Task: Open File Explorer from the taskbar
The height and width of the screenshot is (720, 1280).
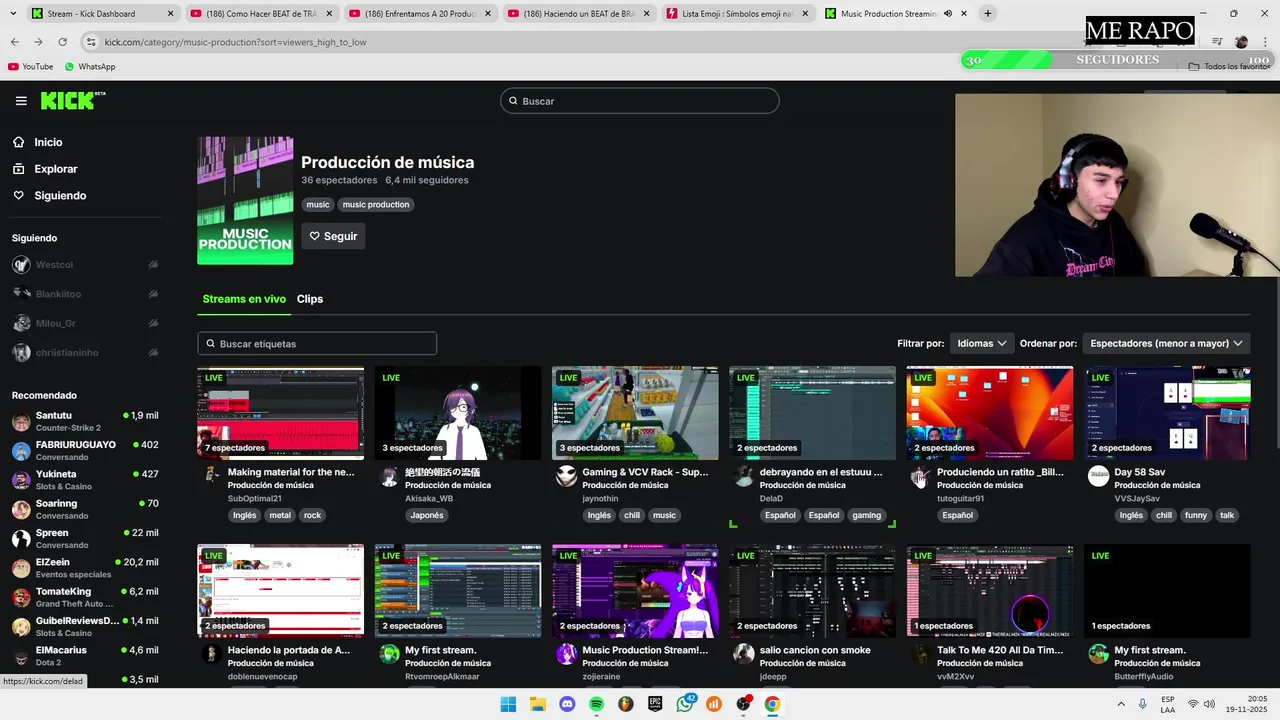Action: coord(538,704)
